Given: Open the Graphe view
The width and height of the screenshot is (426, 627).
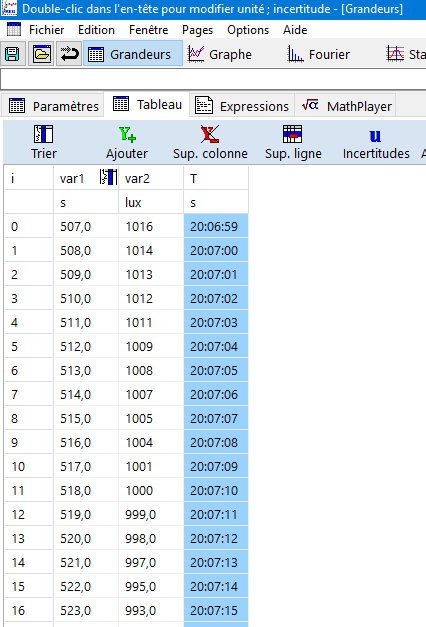Looking at the screenshot, I should click(x=220, y=54).
